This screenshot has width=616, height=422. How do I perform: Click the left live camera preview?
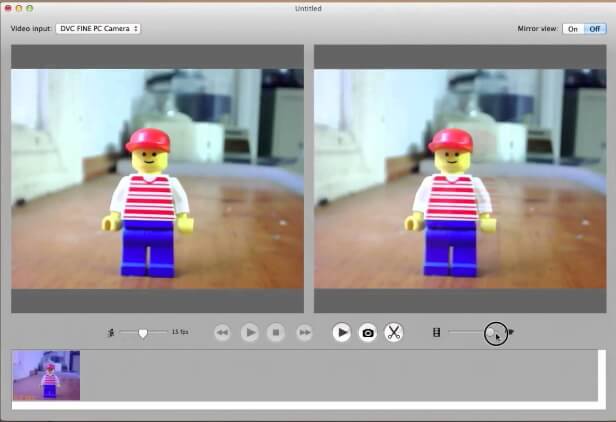pyautogui.click(x=157, y=179)
